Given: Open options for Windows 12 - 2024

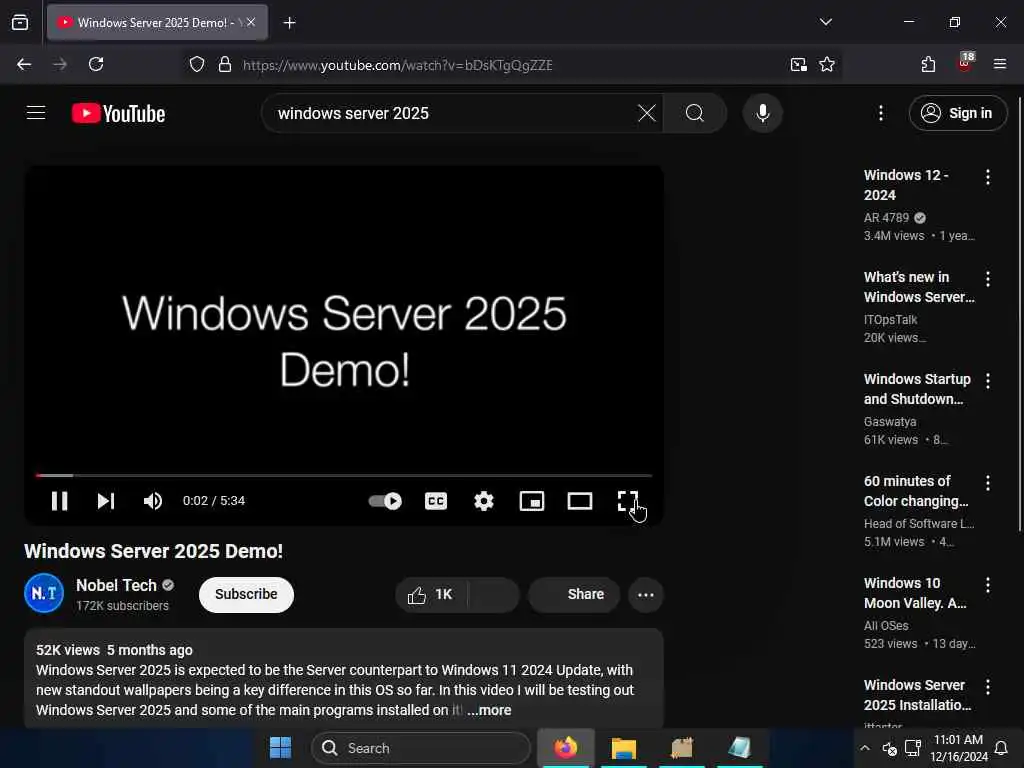Looking at the screenshot, I should [x=987, y=176].
